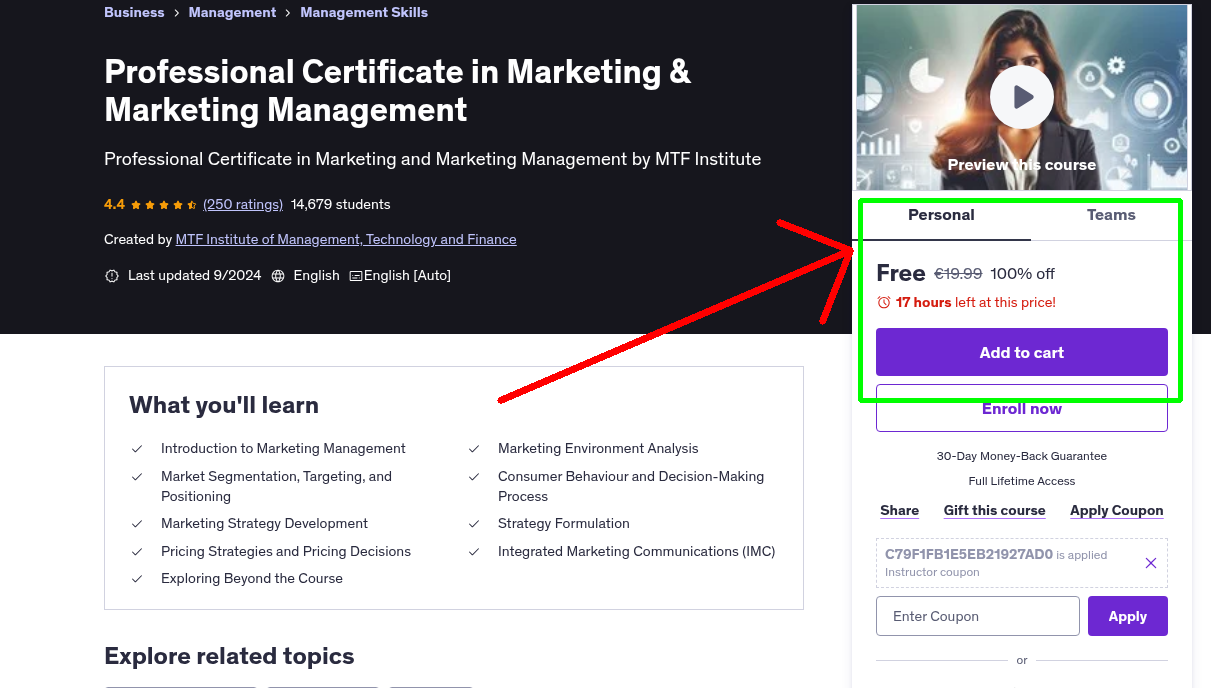This screenshot has height=688, width=1211.
Task: Click the 4.4 rating number
Action: 114,204
